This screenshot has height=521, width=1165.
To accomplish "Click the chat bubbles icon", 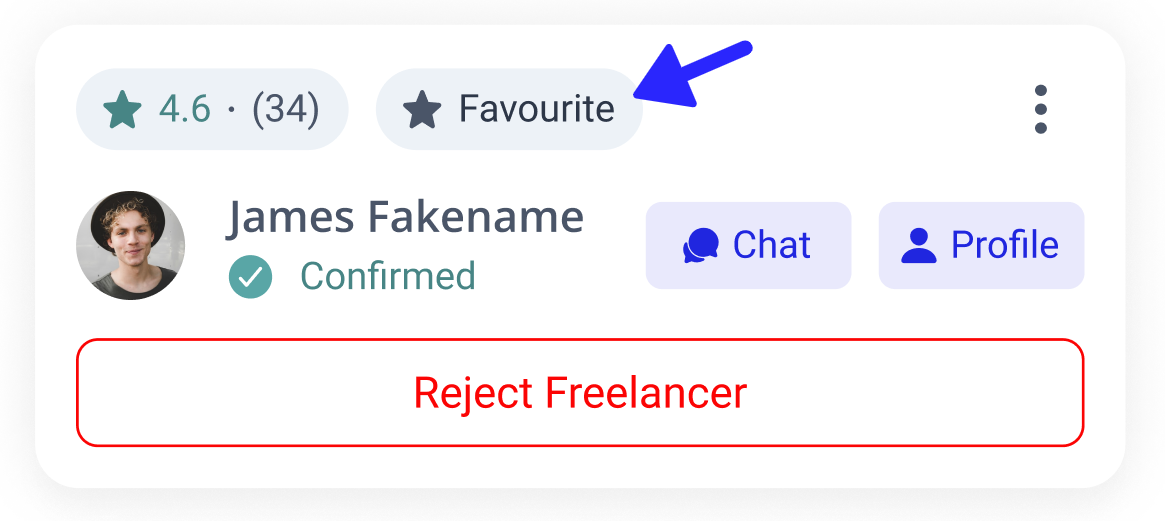I will [701, 245].
